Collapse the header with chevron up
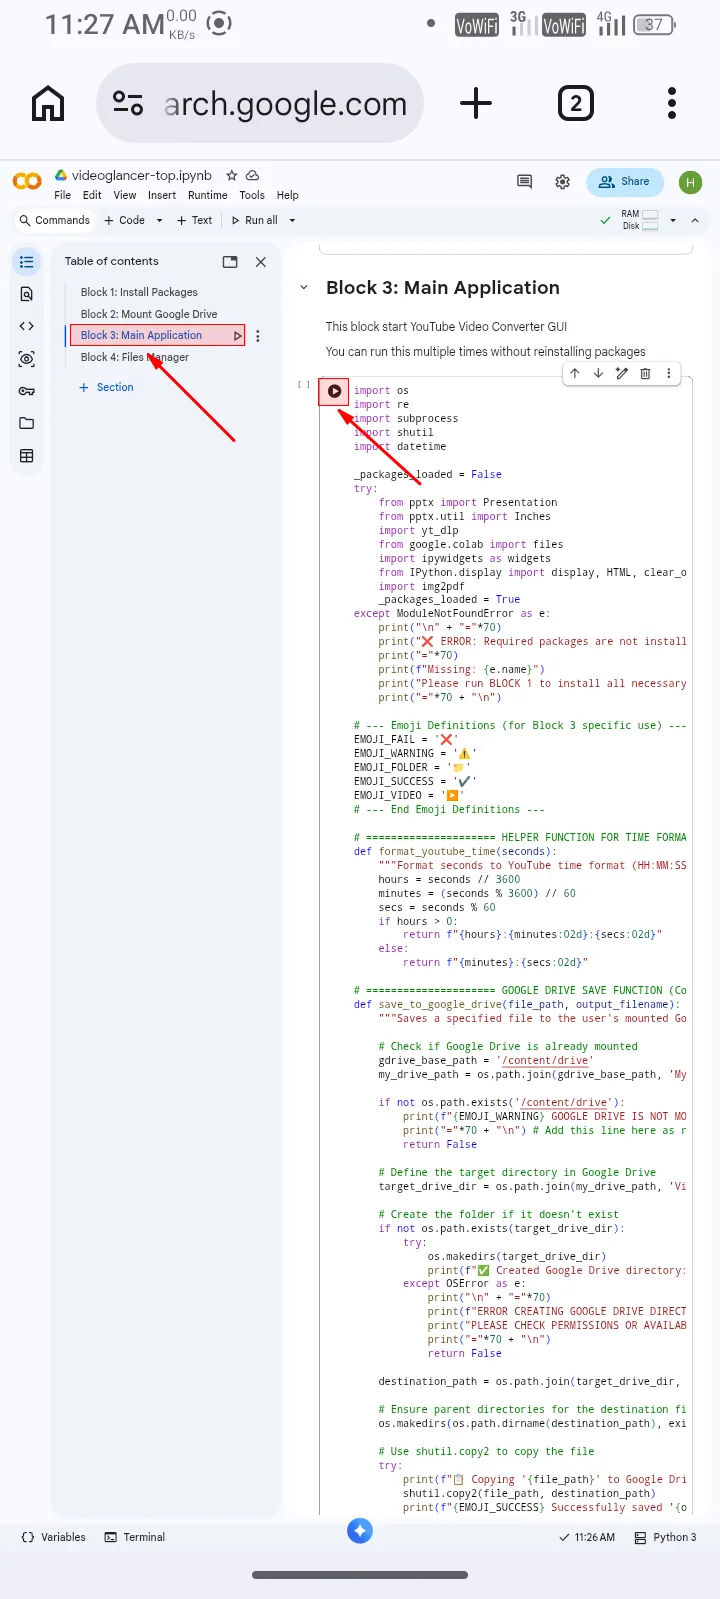 tap(695, 220)
